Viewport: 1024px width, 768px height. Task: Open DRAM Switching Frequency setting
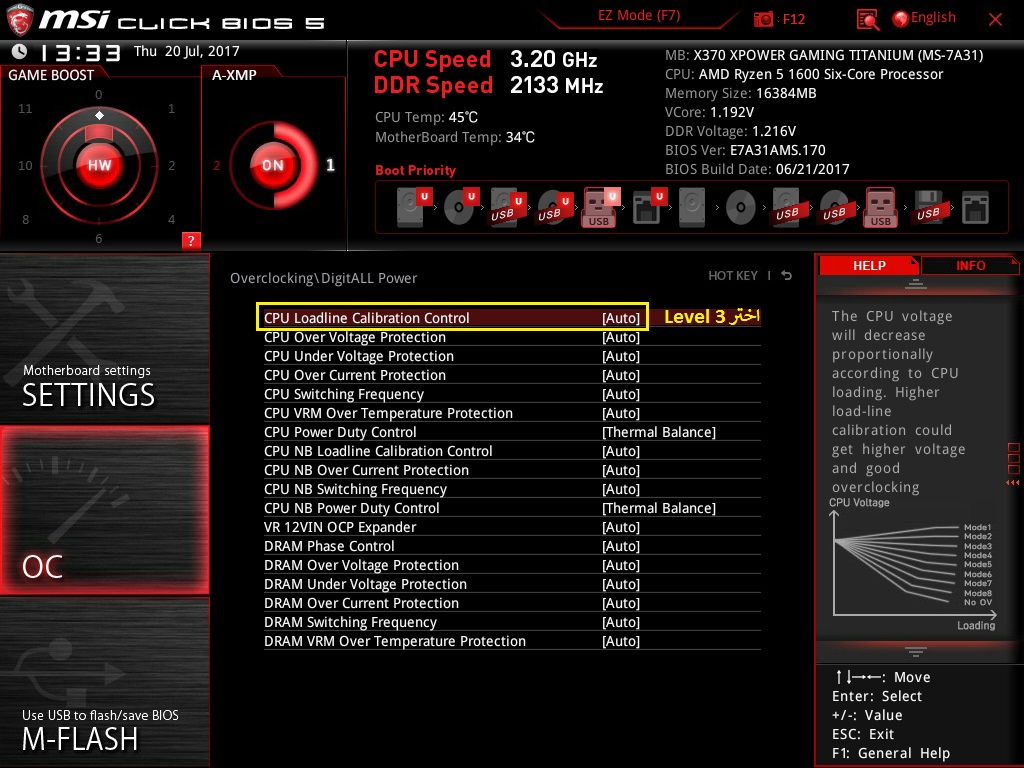coord(512,621)
